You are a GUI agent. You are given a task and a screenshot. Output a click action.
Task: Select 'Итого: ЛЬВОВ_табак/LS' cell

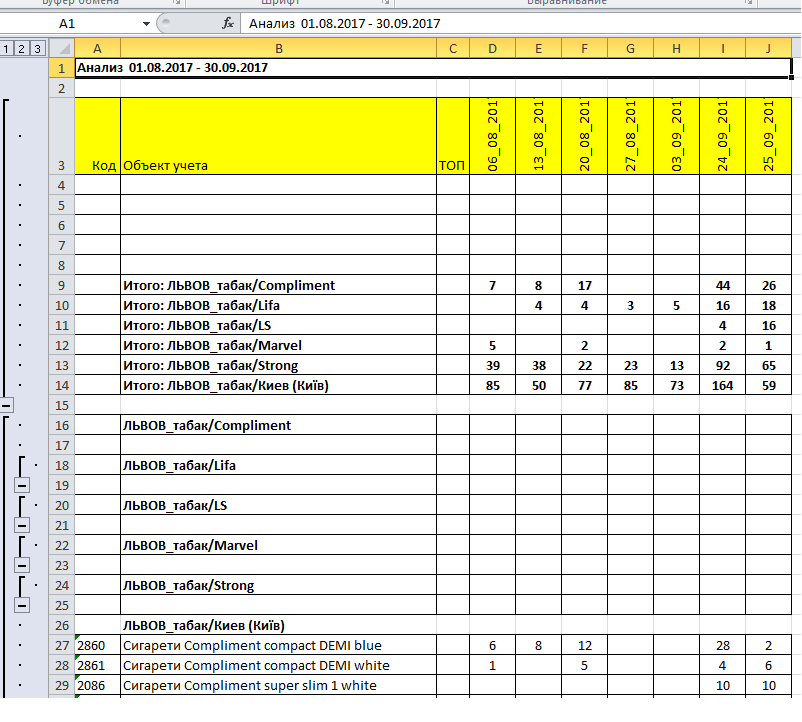click(279, 325)
